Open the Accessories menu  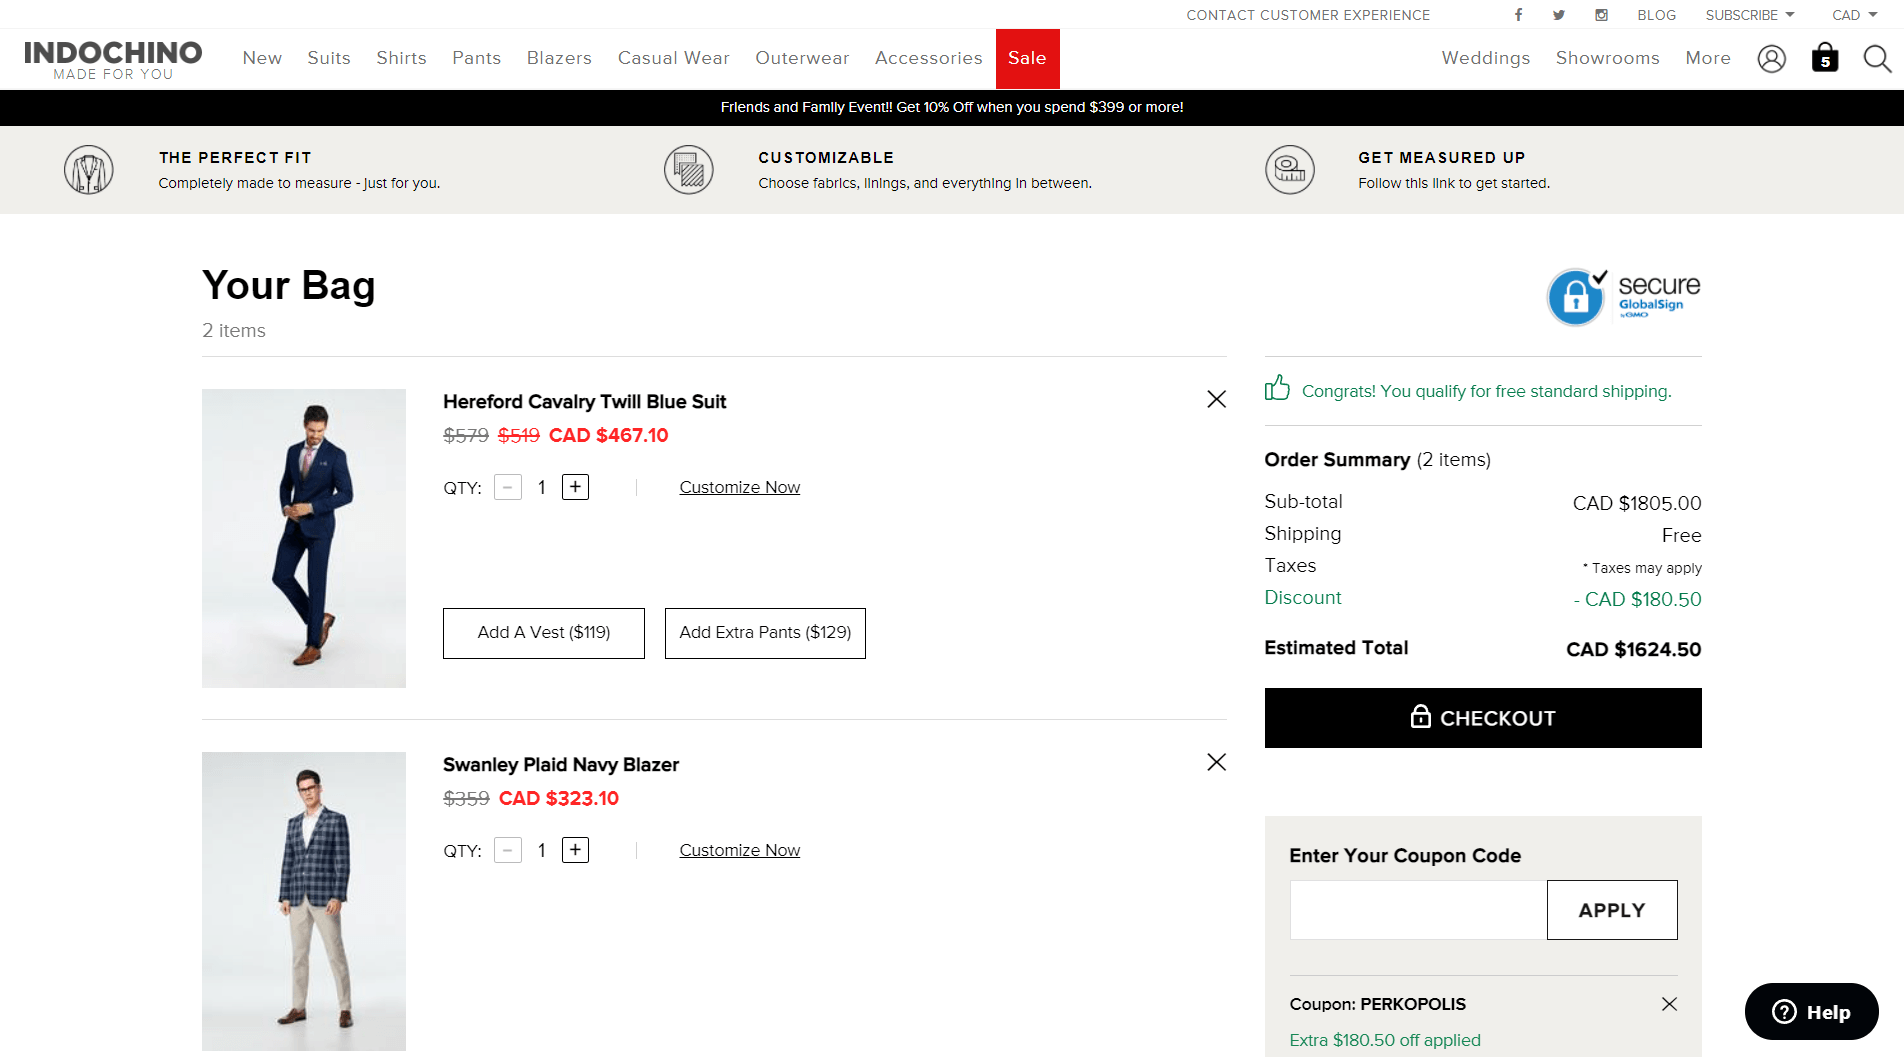[928, 58]
